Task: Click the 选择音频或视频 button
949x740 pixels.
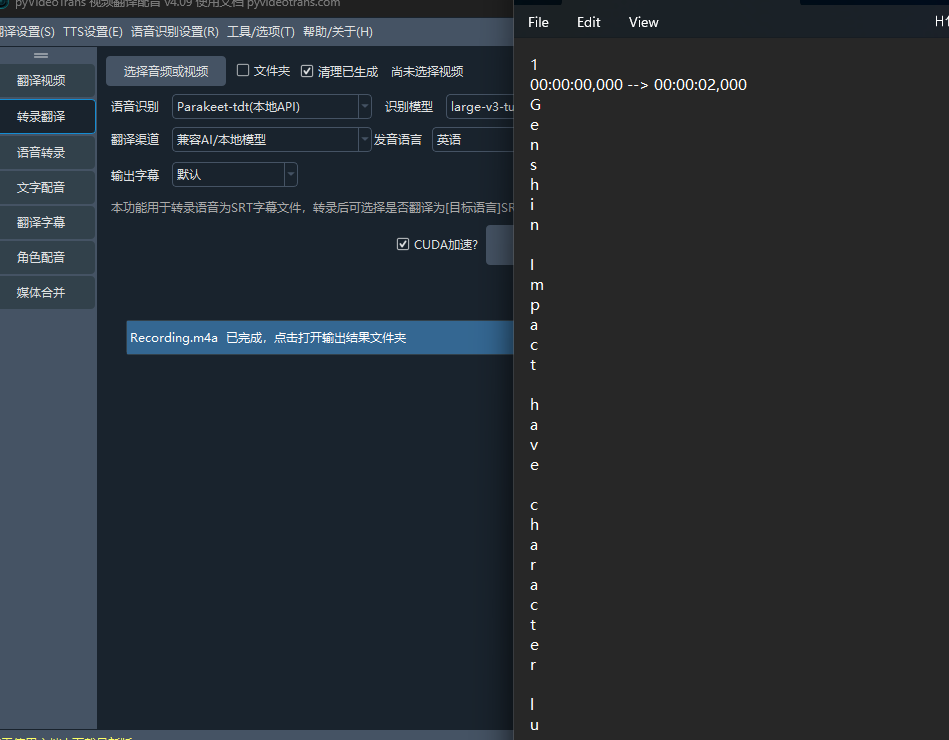Action: point(166,71)
